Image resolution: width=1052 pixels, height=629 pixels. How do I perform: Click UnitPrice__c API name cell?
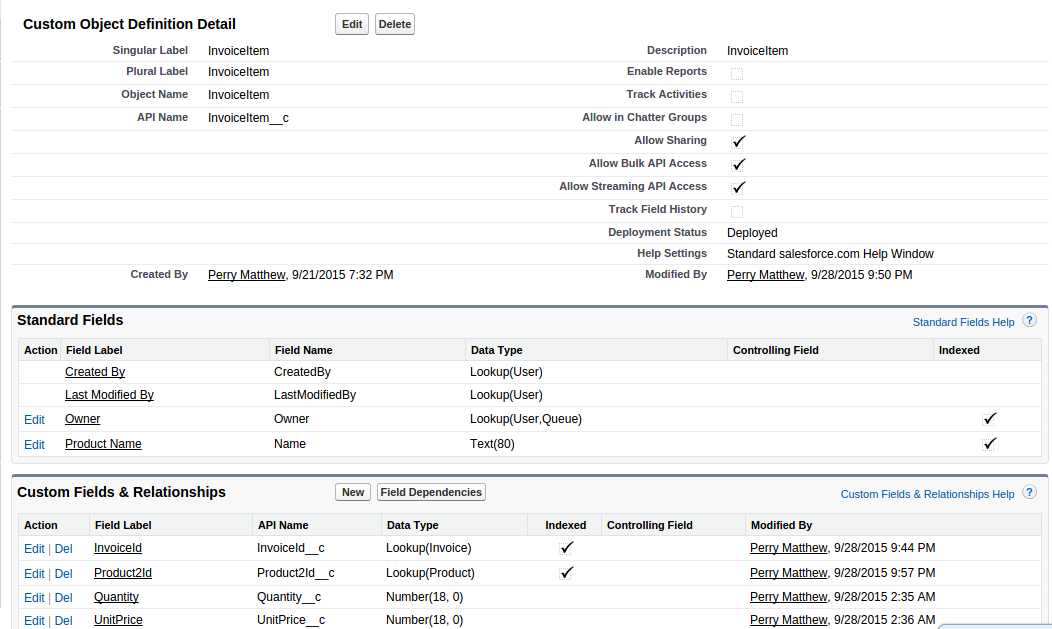(291, 620)
